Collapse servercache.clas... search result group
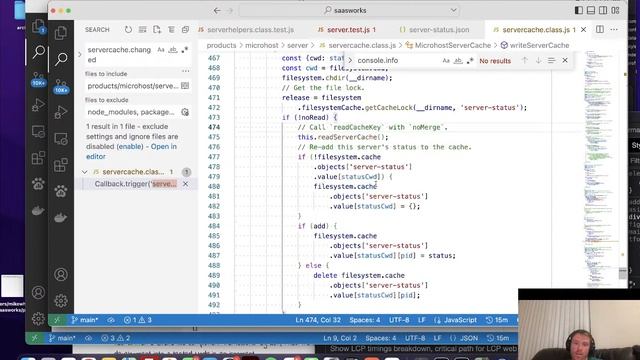The height and width of the screenshot is (360, 640). [84, 172]
